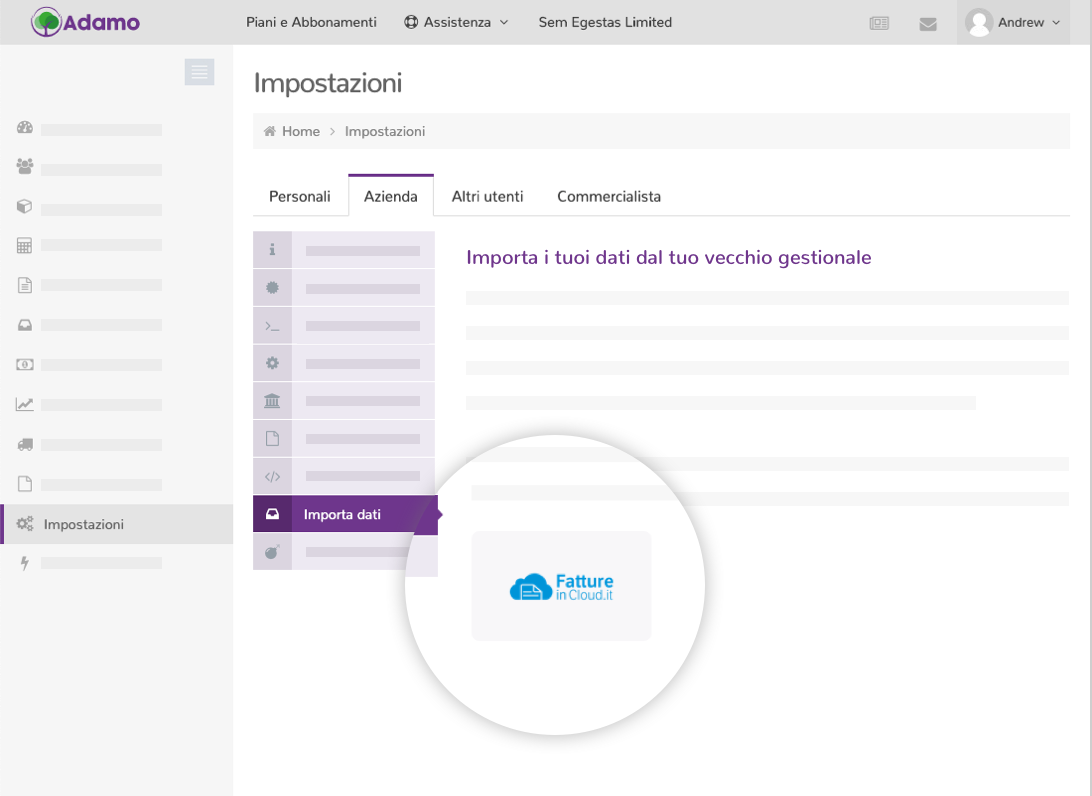Select Importa dati in the Azienda submenu

point(345,515)
